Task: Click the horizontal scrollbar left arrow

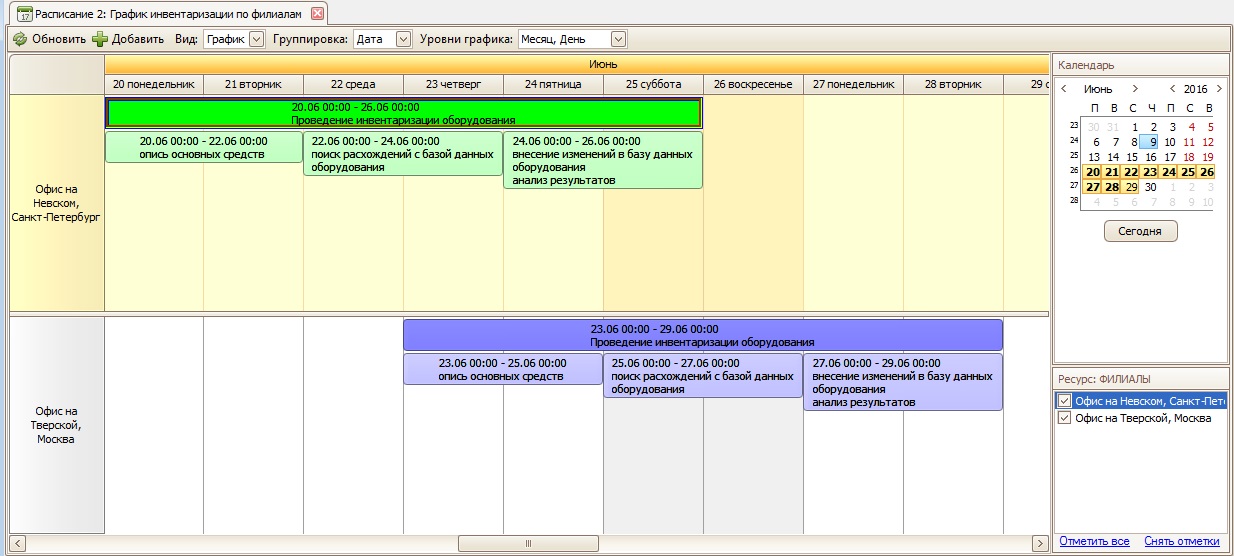Action: click(x=18, y=543)
